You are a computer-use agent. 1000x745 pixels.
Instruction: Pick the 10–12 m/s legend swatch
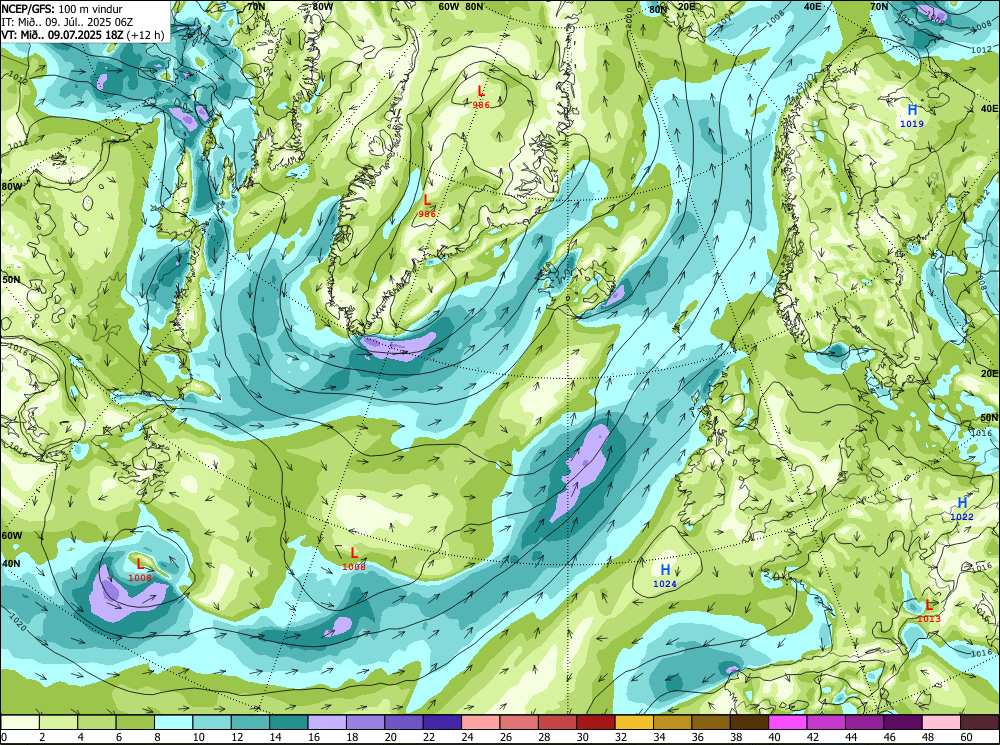(212, 722)
